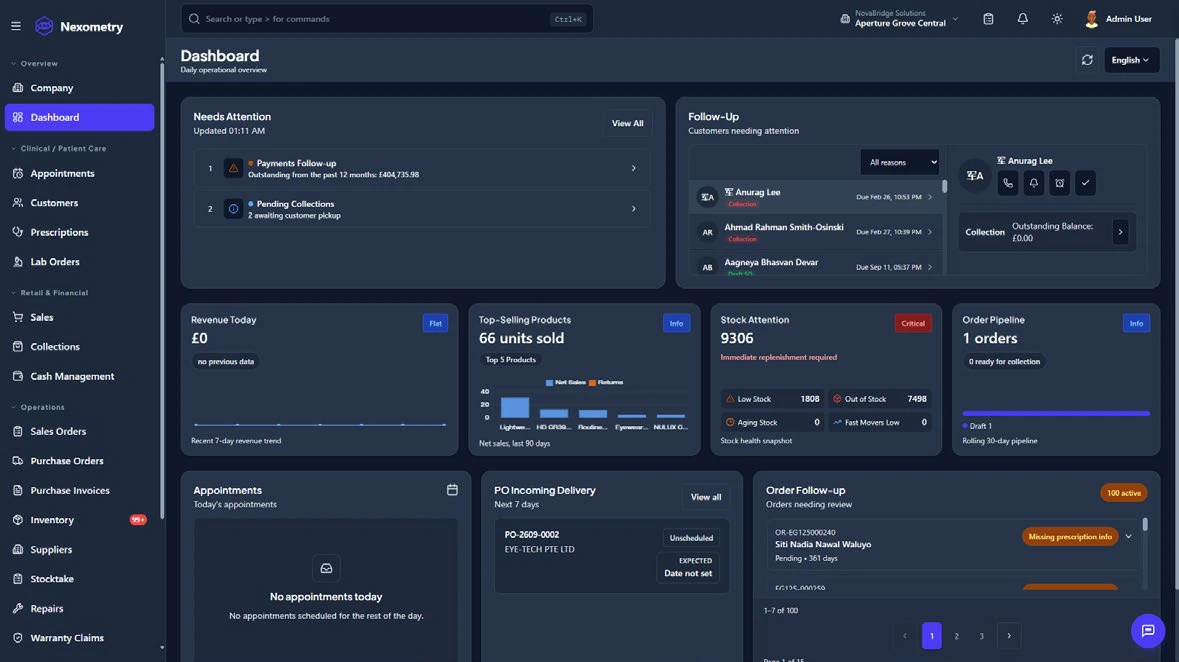1179x662 pixels.
Task: Select Anurag Lee in follow-up list
Action: [x=815, y=197]
